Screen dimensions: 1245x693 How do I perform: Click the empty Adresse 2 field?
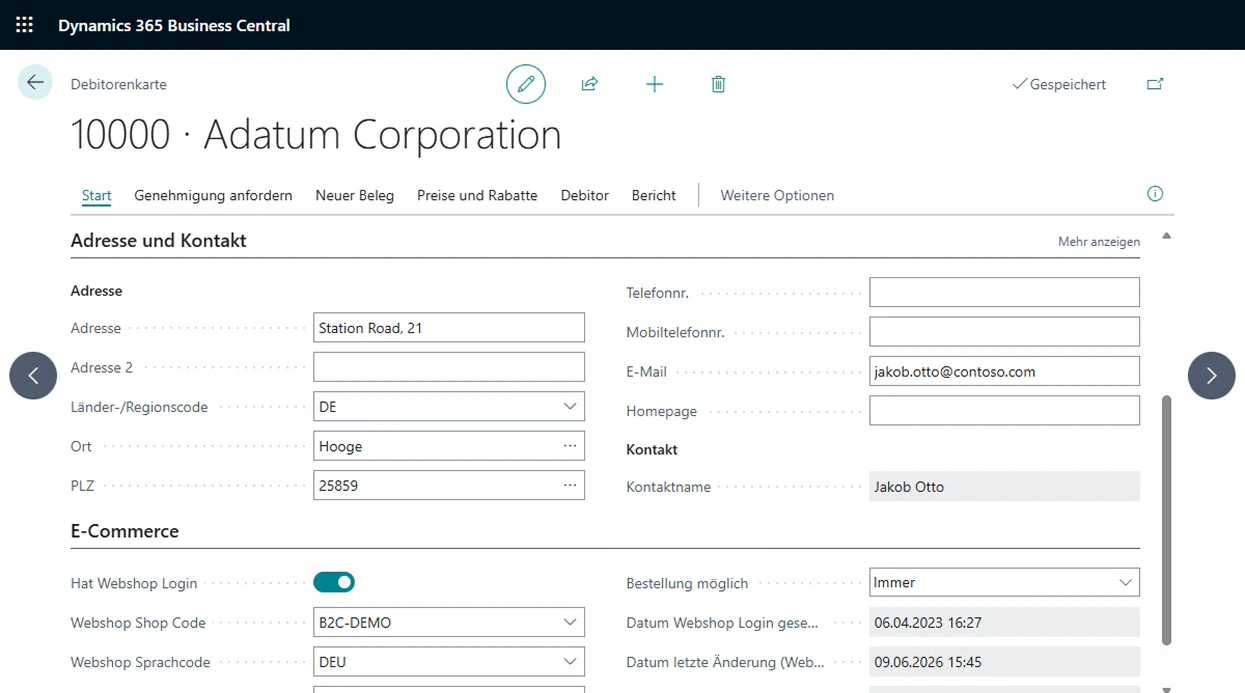[x=449, y=367]
